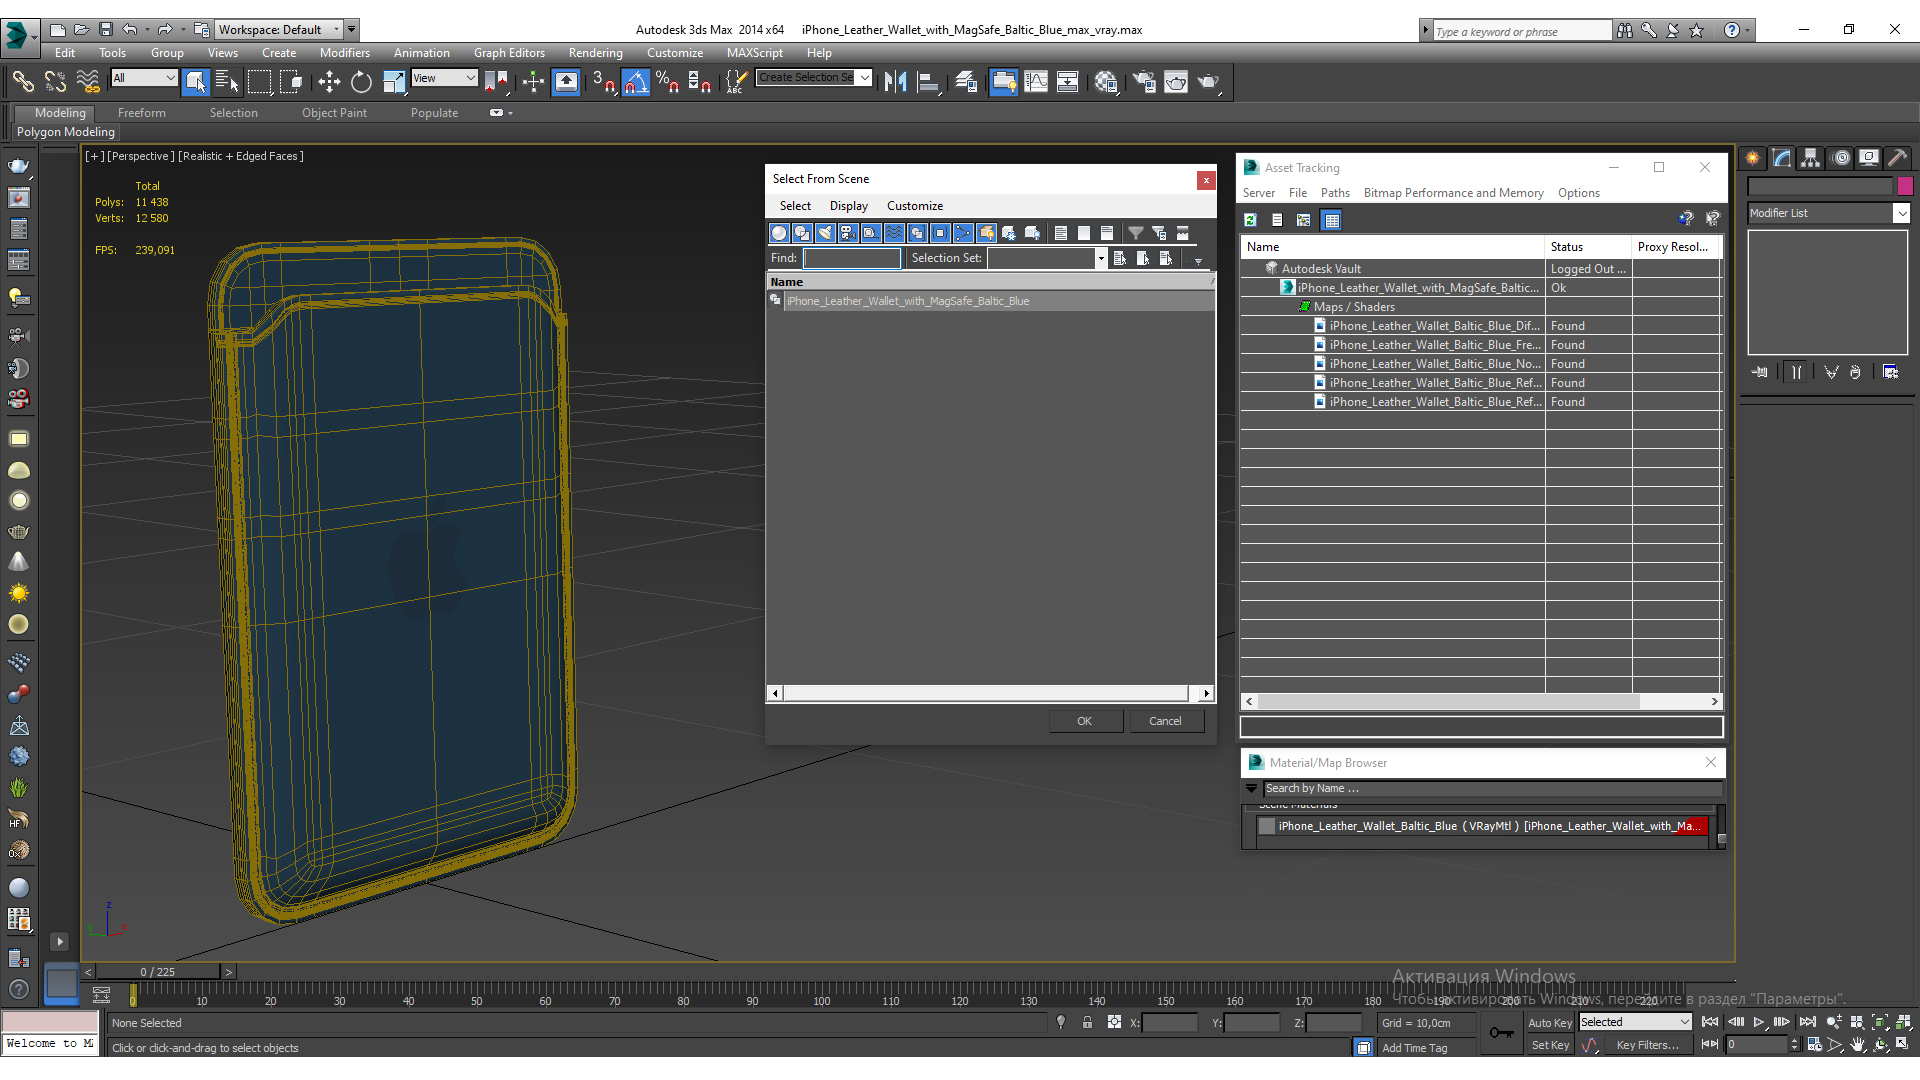Click the funnel filter icon in Select From Scene
1920x1080 pixels.
[x=1136, y=233]
